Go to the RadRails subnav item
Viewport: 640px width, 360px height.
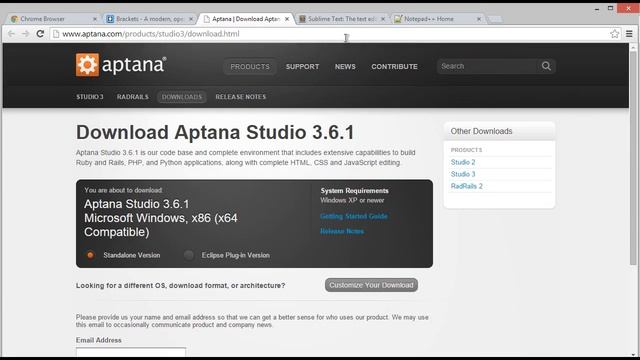click(133, 97)
